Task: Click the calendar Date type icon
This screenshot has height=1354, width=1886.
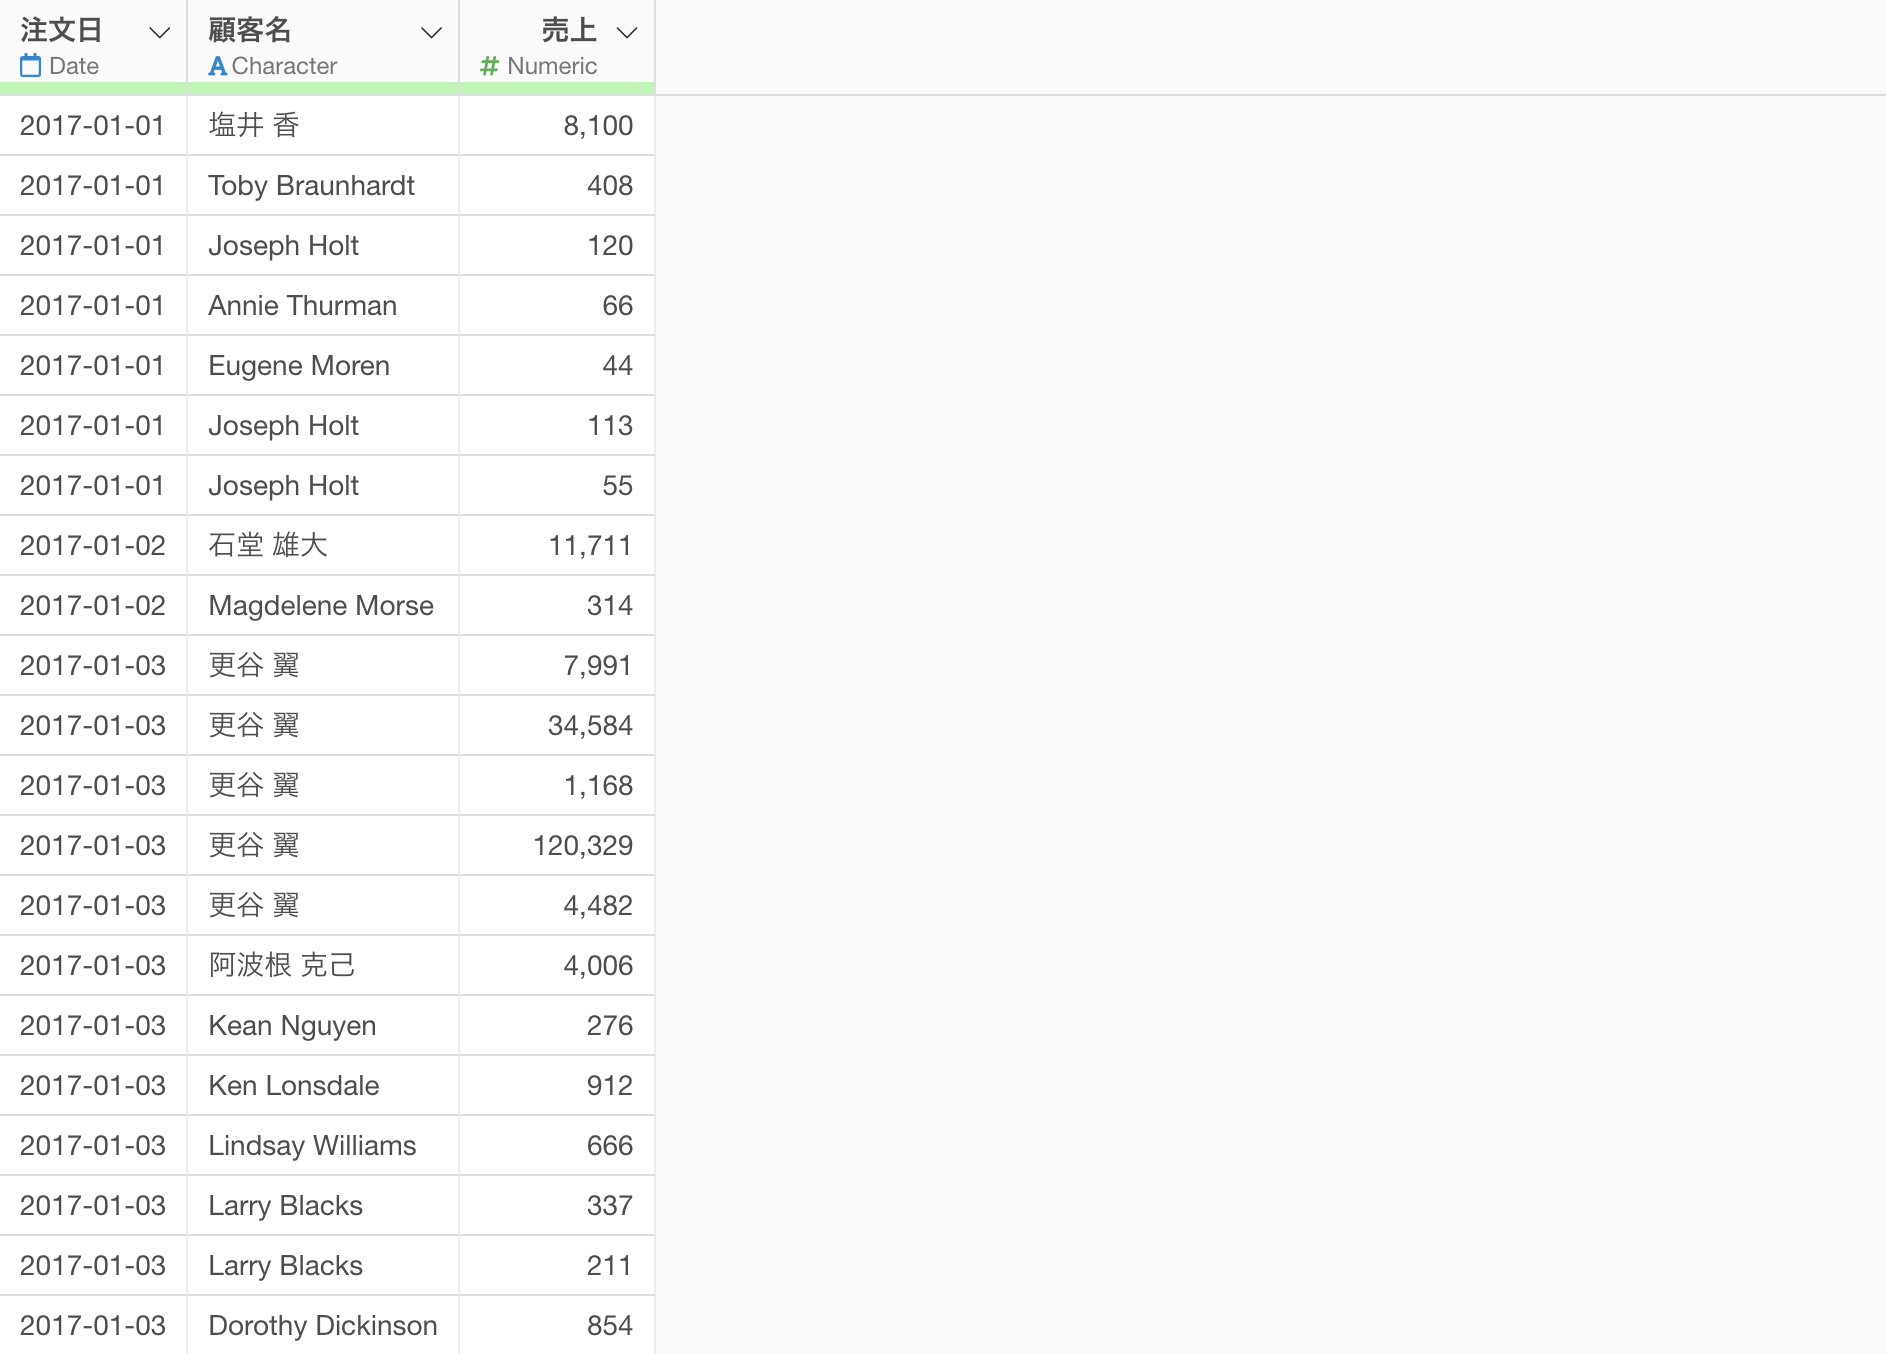Action: tap(31, 66)
